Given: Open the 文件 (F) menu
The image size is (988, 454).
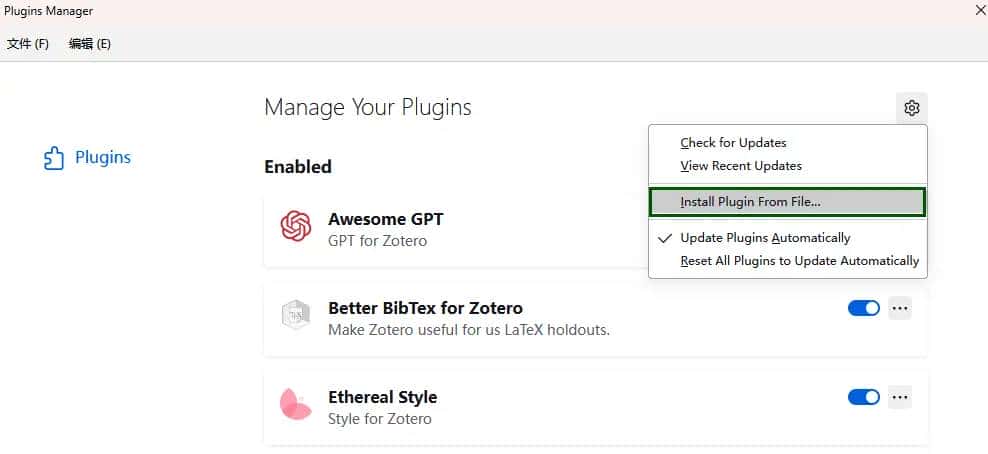Looking at the screenshot, I should pyautogui.click(x=28, y=44).
